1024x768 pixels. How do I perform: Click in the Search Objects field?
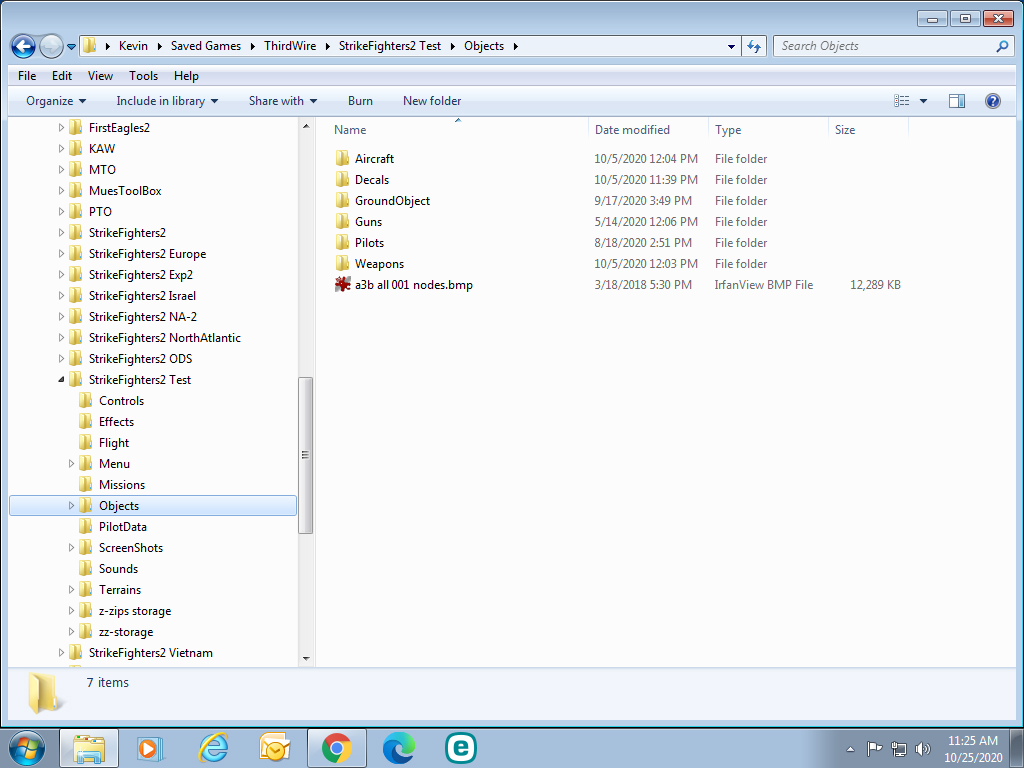point(885,46)
